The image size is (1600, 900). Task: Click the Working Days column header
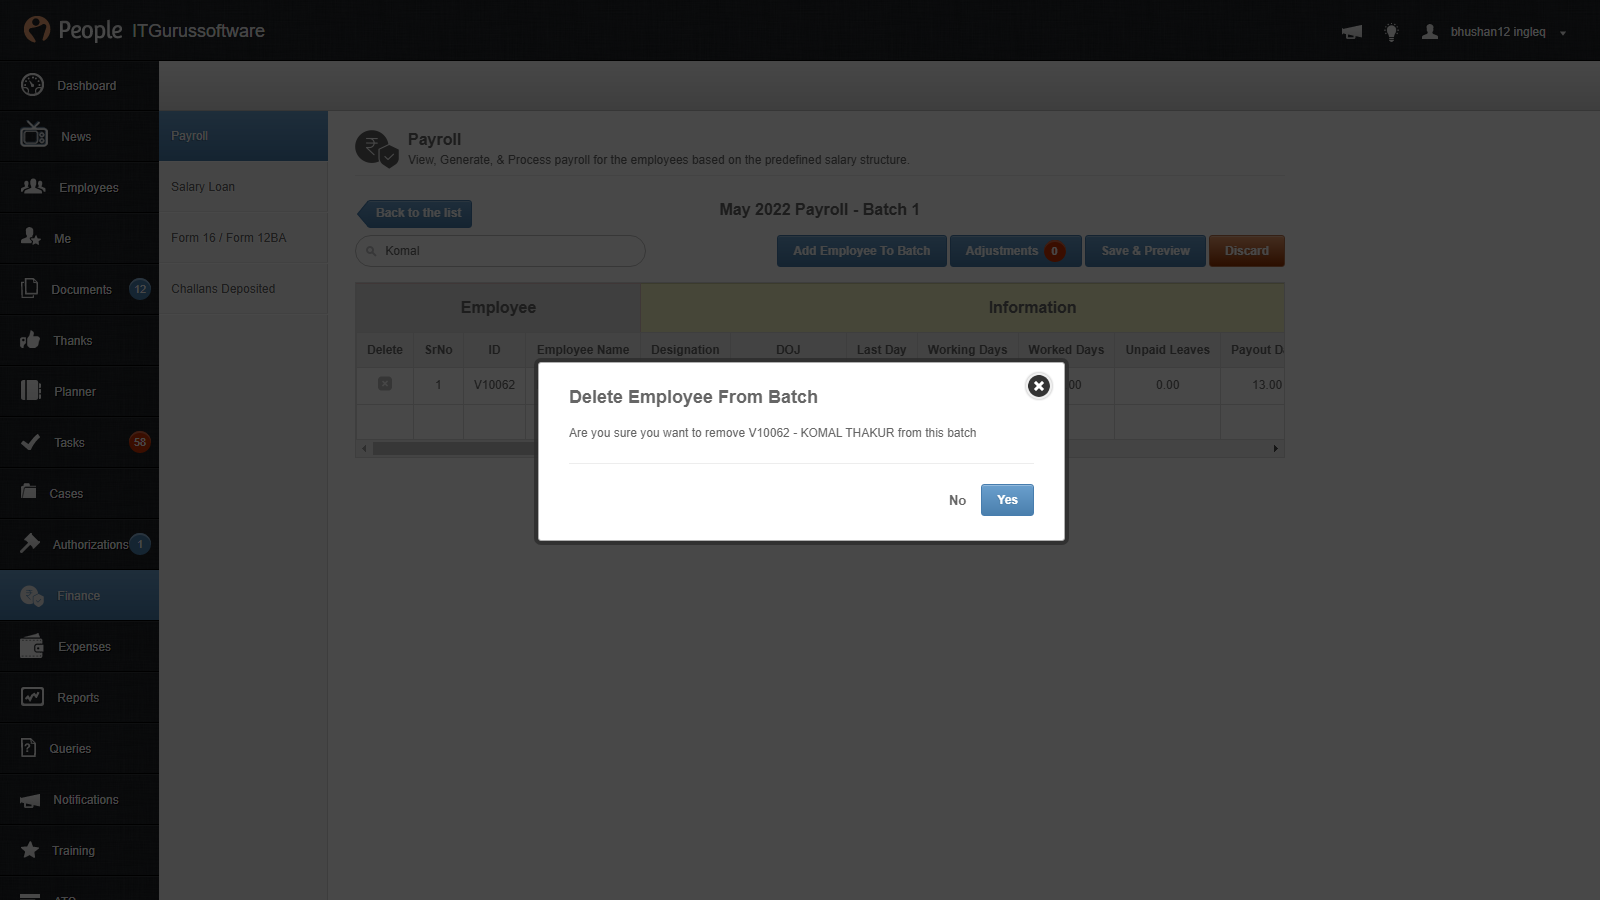pyautogui.click(x=967, y=350)
